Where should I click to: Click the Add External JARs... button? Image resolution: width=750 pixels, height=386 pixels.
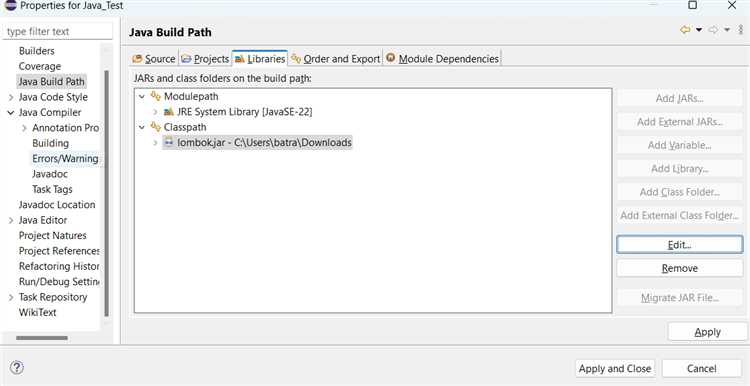[679, 122]
